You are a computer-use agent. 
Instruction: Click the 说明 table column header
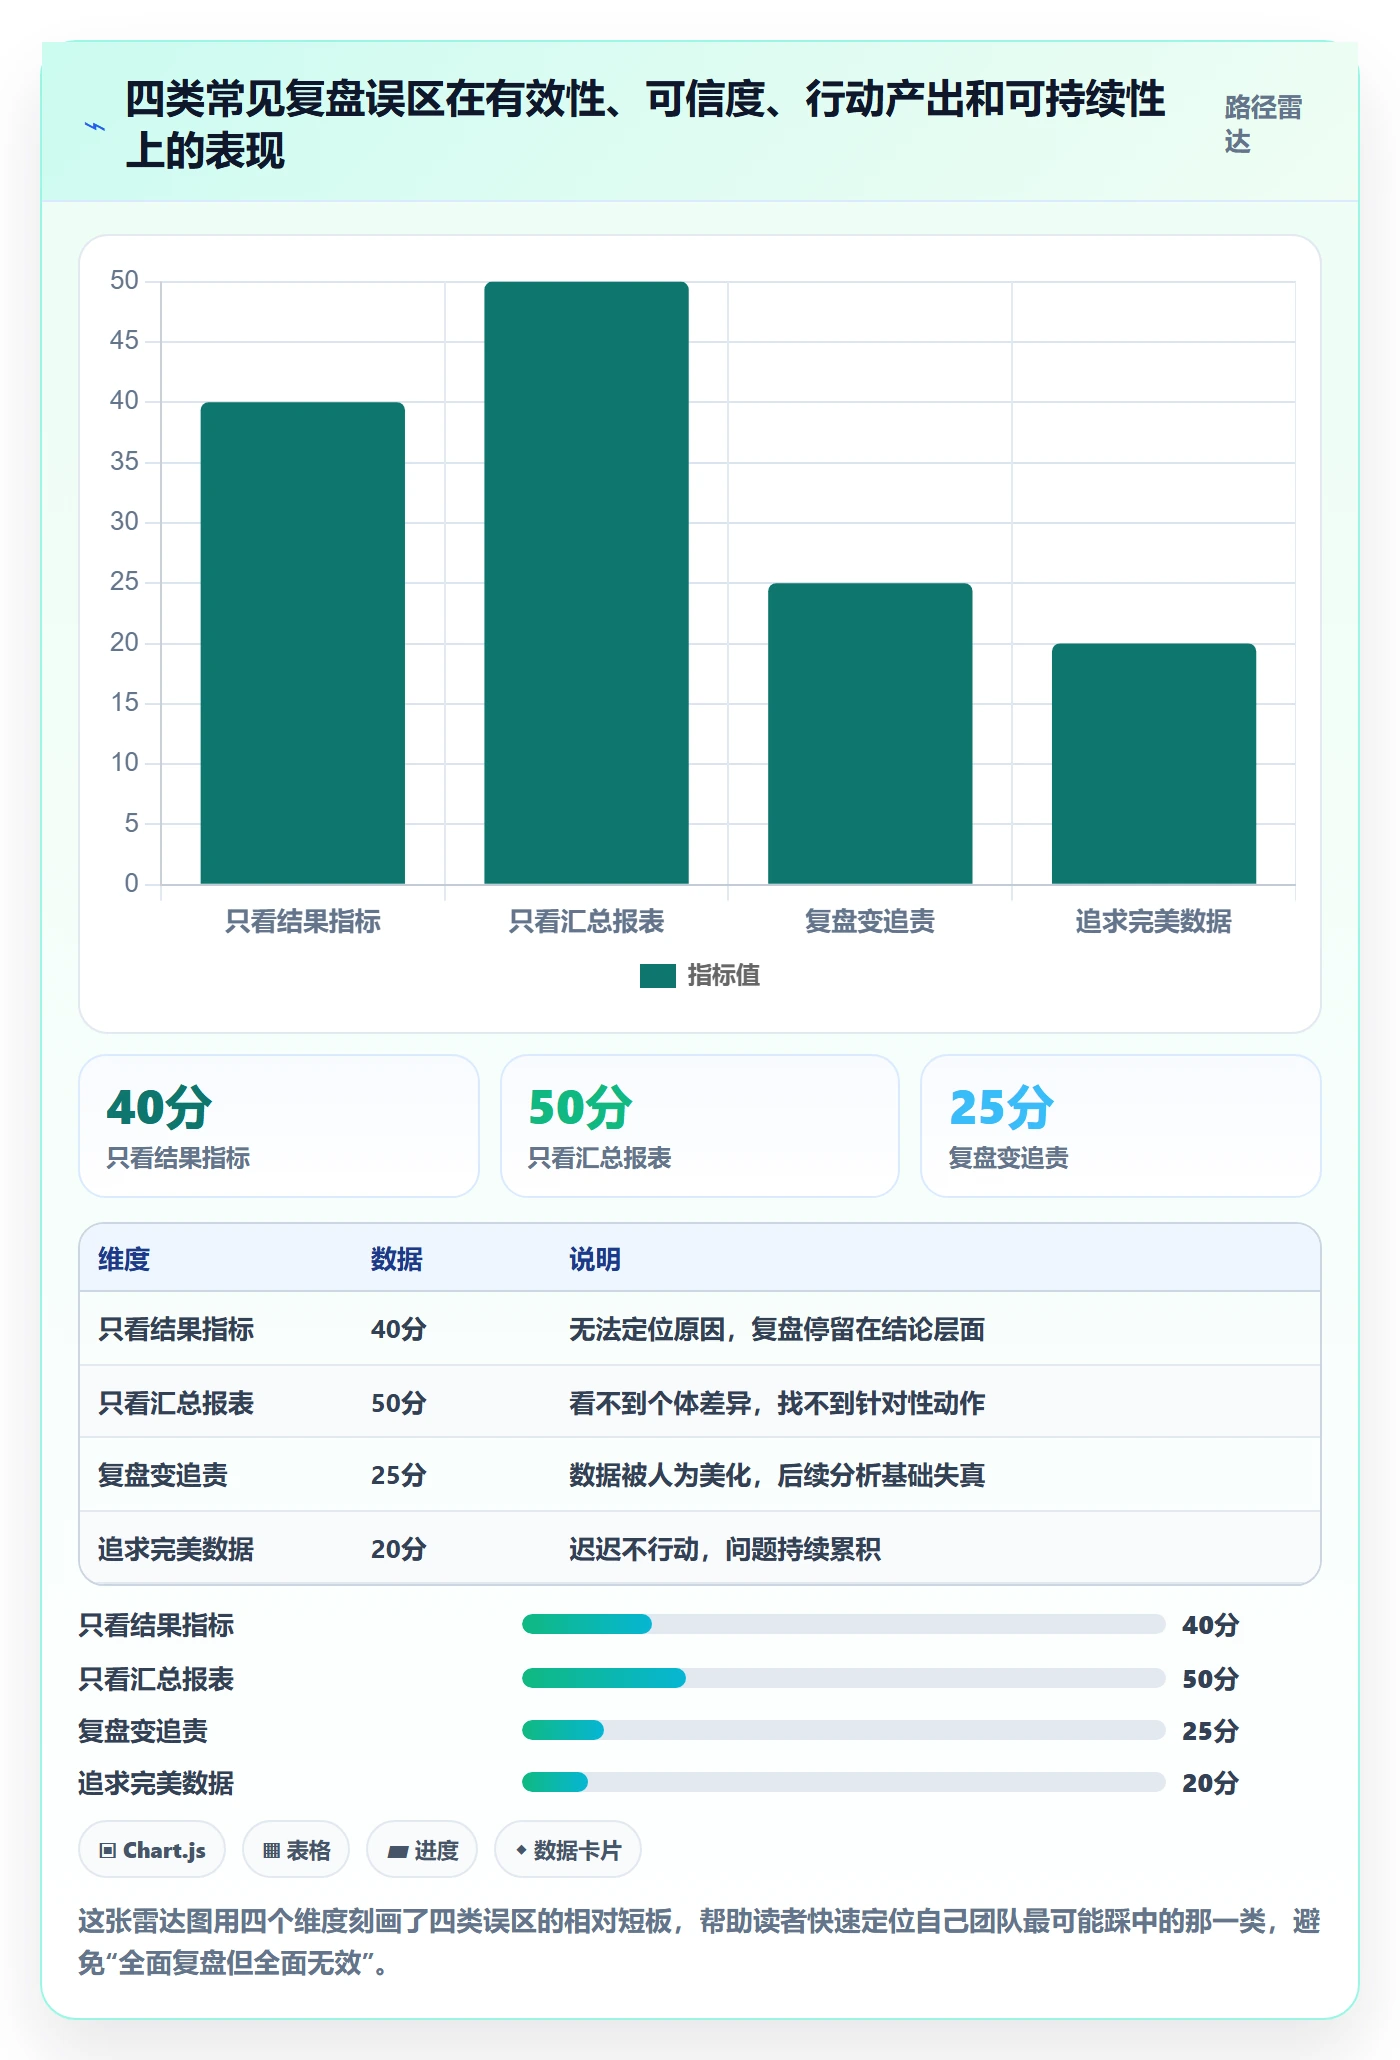point(595,1259)
